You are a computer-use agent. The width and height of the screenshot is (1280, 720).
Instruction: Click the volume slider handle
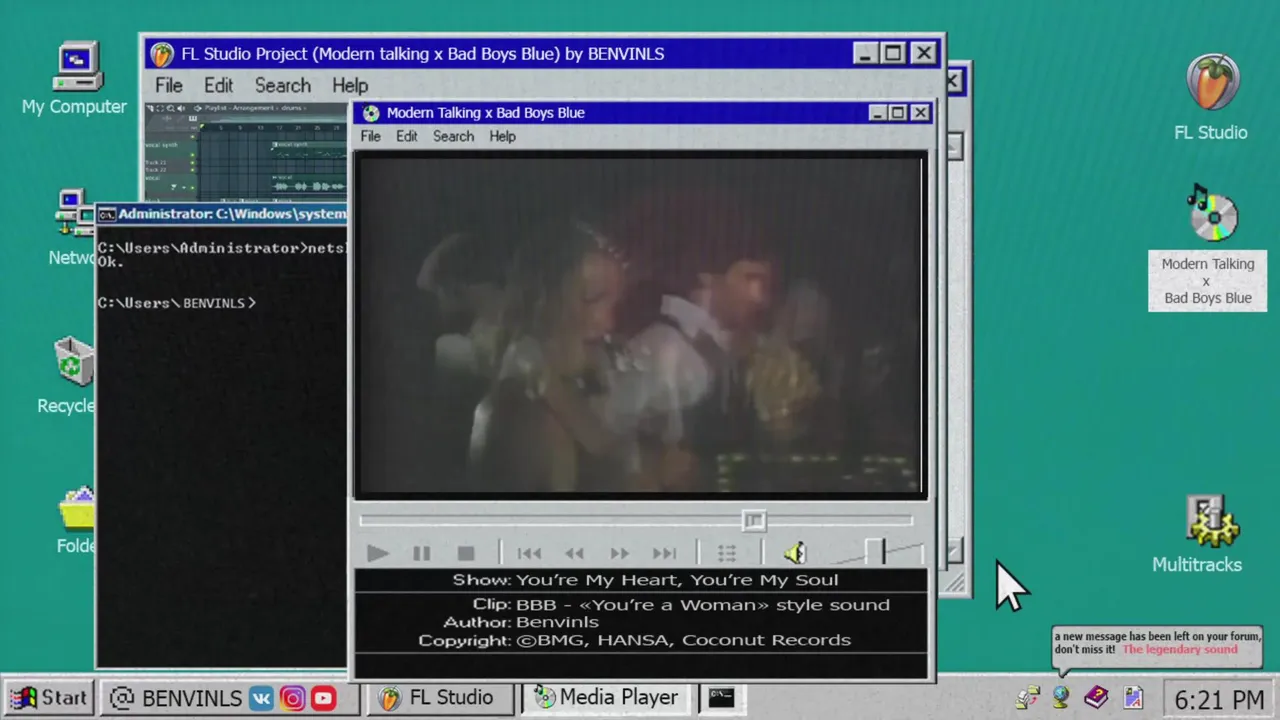pyautogui.click(x=875, y=551)
